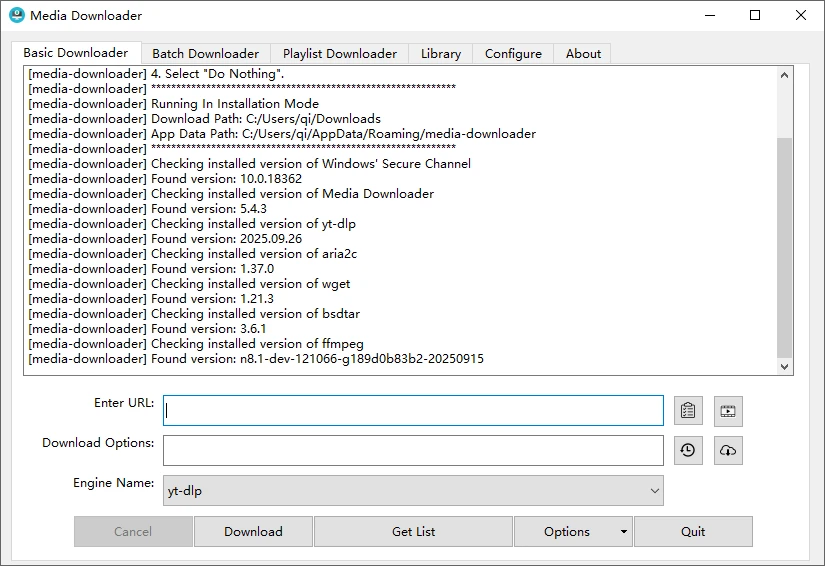Screen dimensions: 825x566
Task: Open the Playlist Downloader tab
Action: pyautogui.click(x=339, y=54)
